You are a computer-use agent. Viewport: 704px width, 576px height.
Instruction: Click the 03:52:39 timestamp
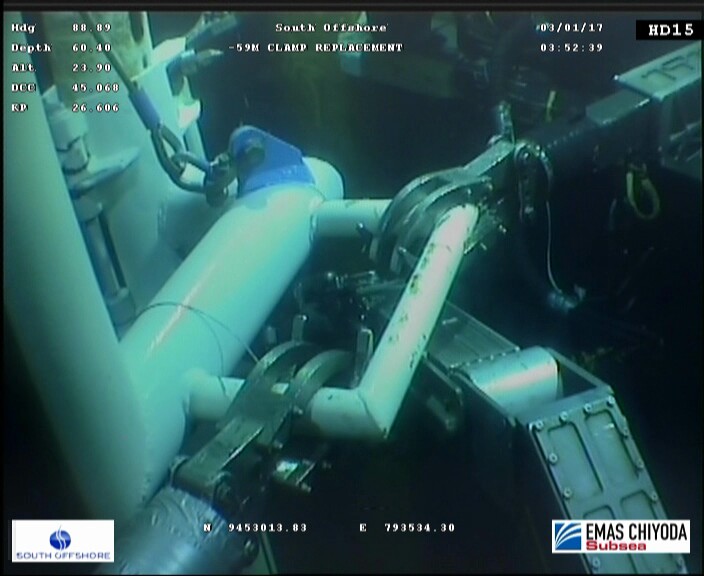tap(571, 48)
